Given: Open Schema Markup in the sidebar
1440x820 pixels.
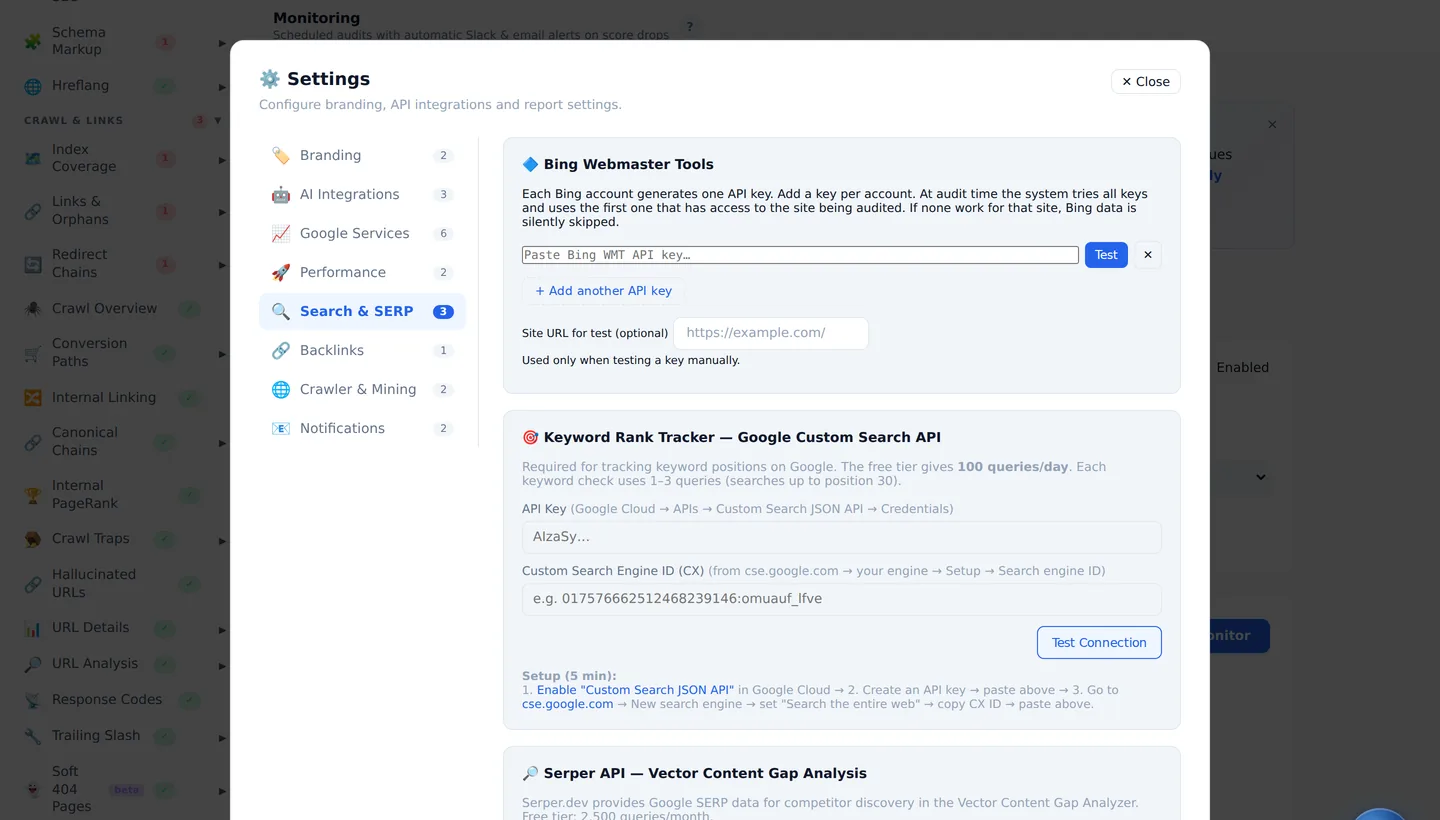Looking at the screenshot, I should (78, 41).
